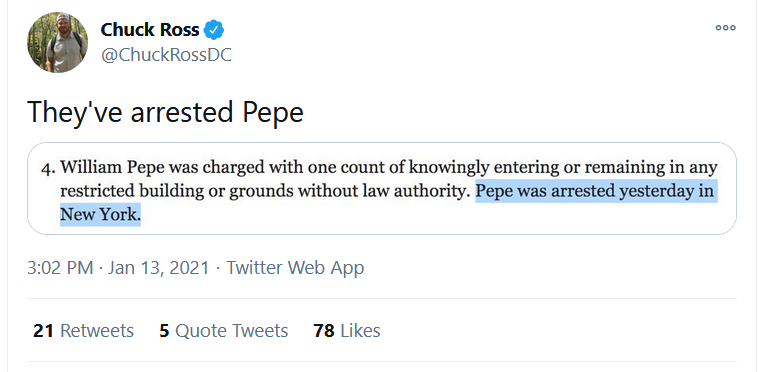Screen dimensions: 769x372
Task: Click the list number "4." in the image
Action: pyautogui.click(x=48, y=169)
